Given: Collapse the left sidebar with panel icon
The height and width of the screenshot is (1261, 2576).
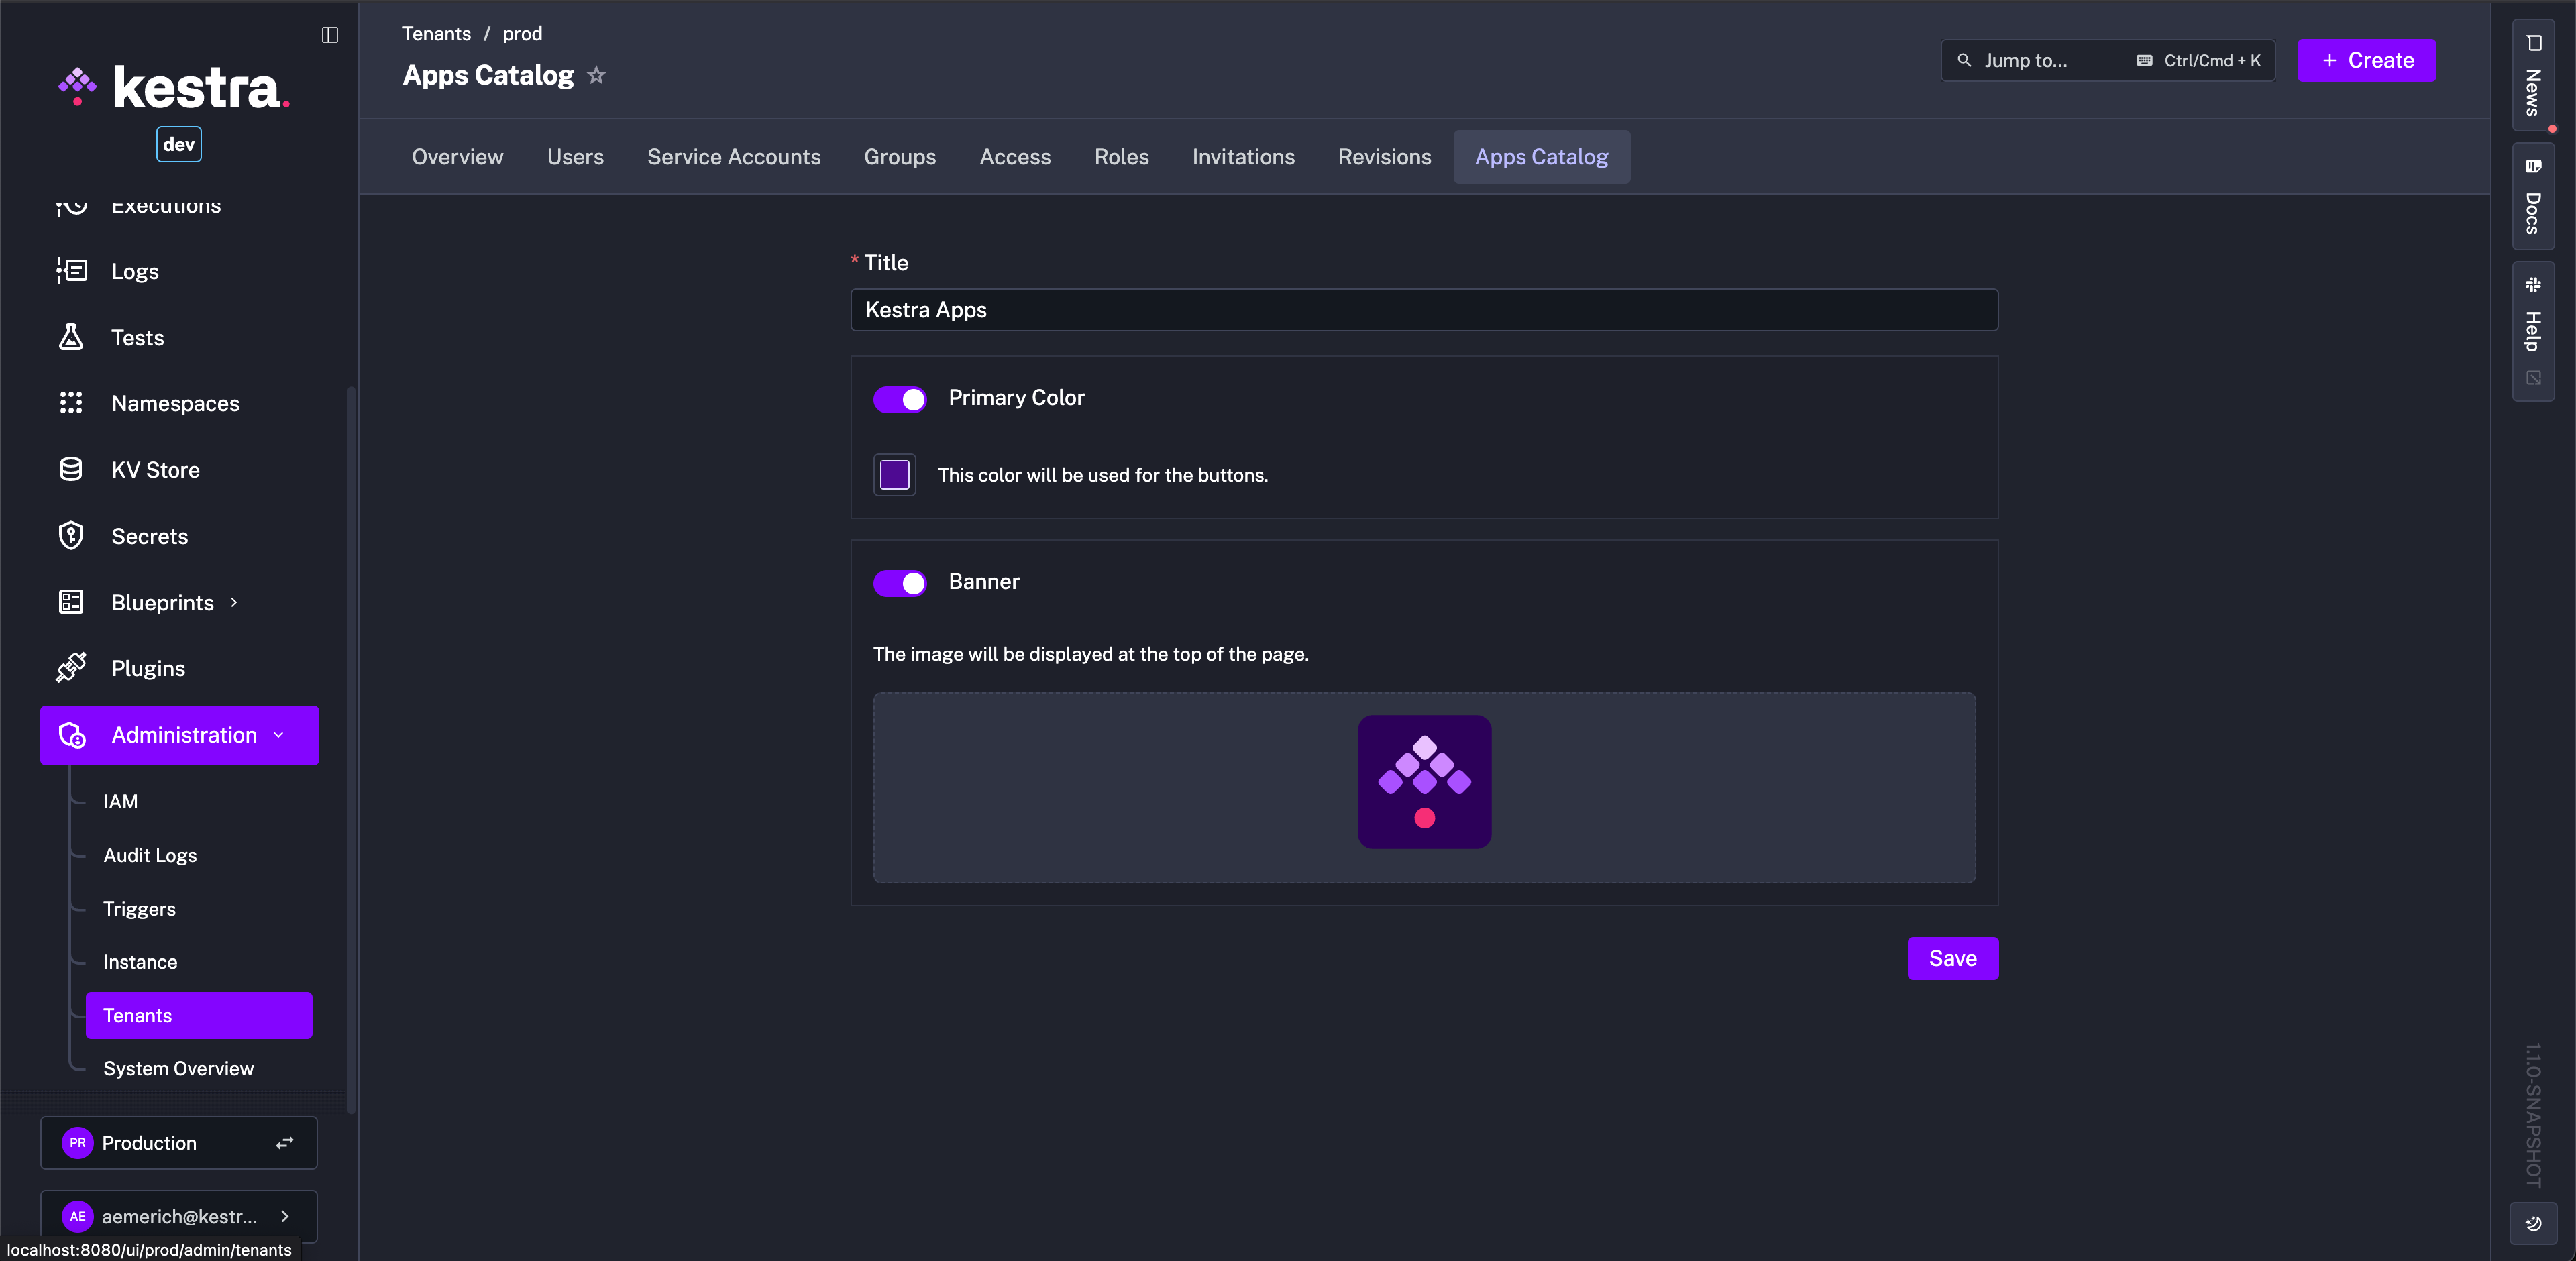Looking at the screenshot, I should (330, 35).
